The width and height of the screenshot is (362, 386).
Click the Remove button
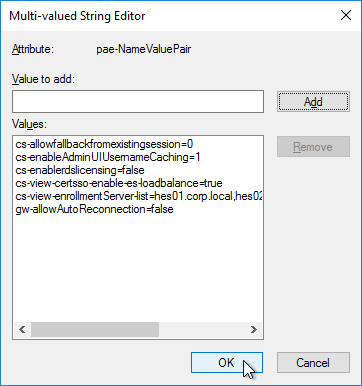pyautogui.click(x=313, y=147)
